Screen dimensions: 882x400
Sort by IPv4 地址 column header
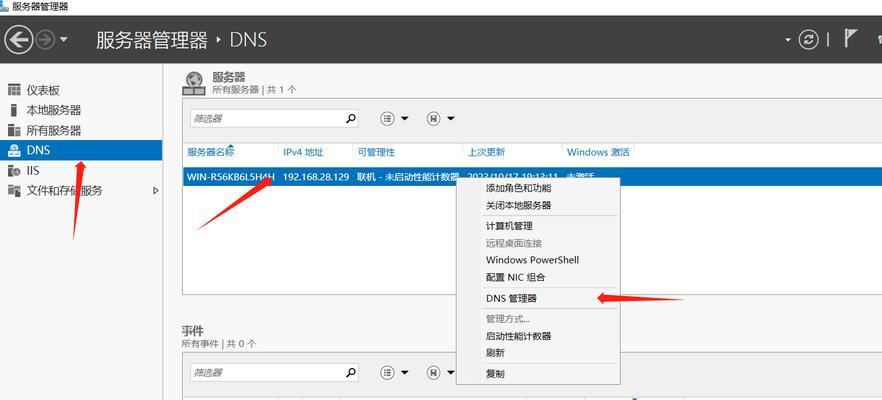pos(303,152)
